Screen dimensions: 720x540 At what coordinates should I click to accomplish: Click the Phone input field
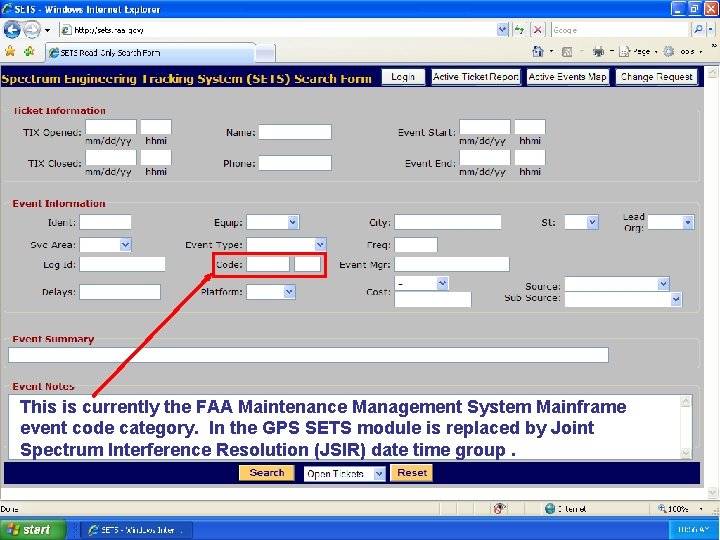coord(295,163)
